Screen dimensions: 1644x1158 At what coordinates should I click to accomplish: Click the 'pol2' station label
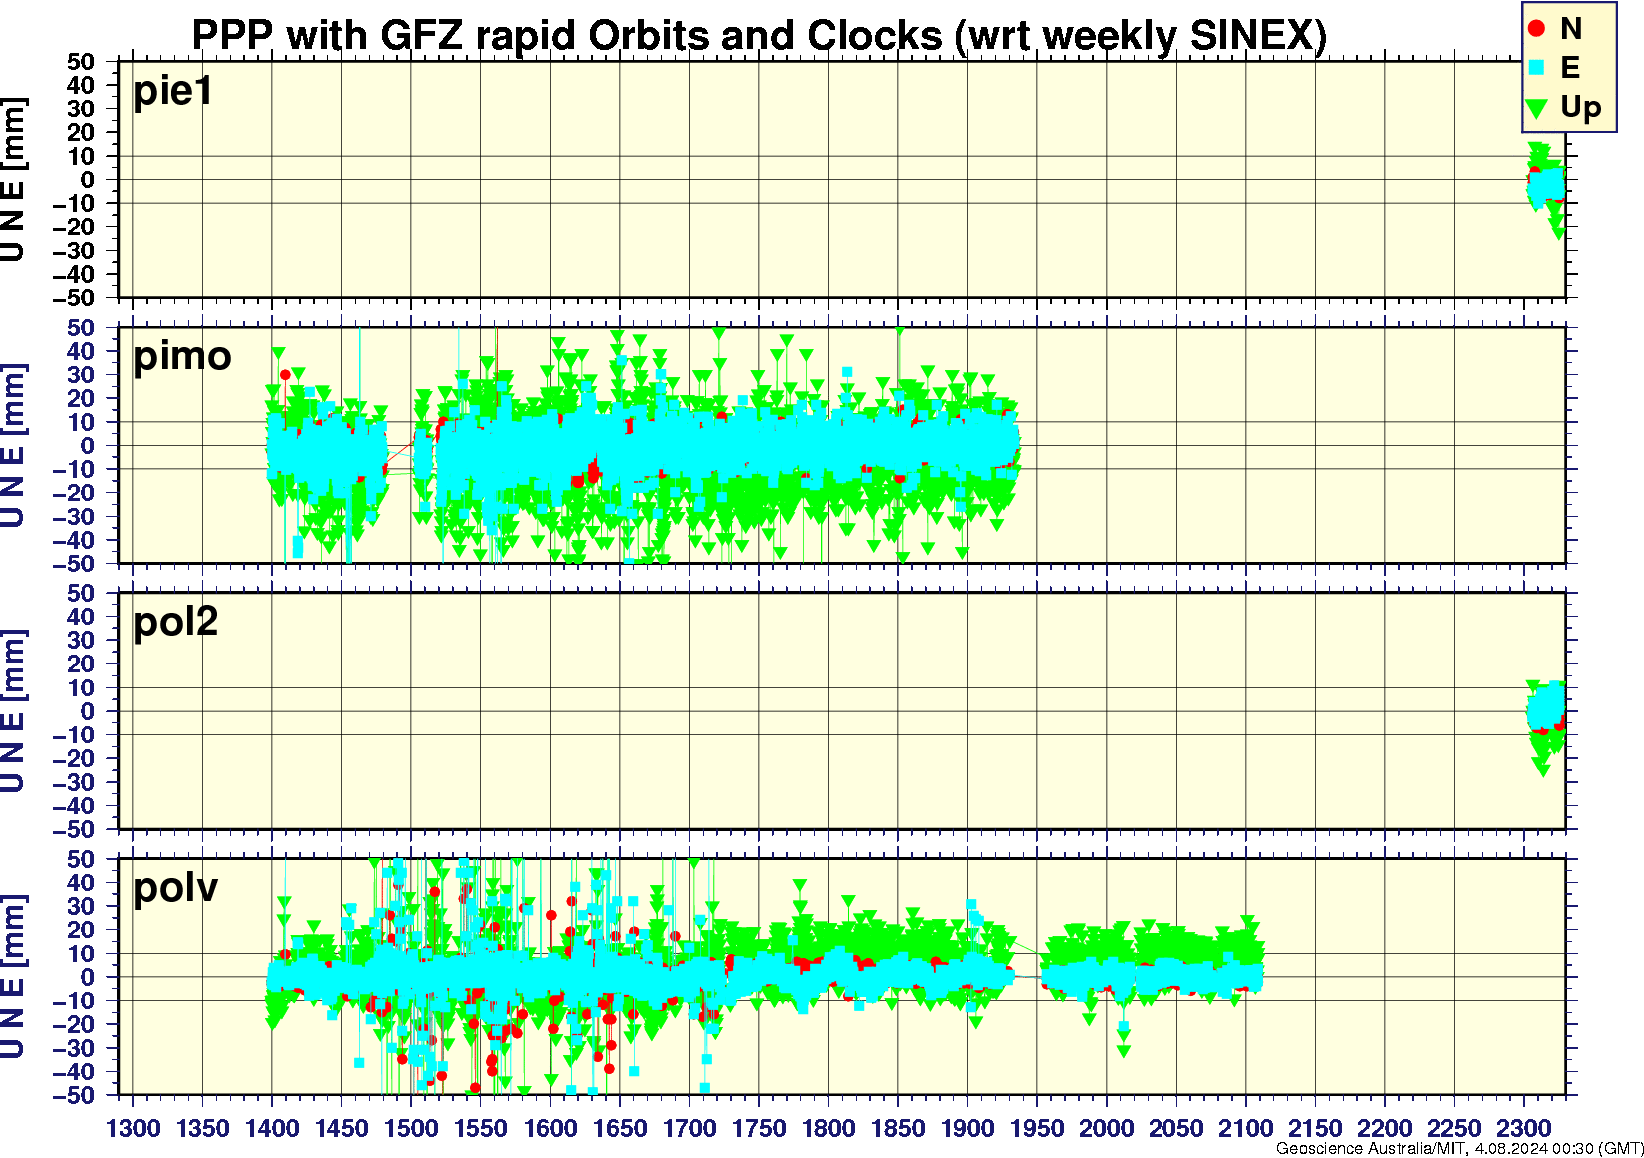pyautogui.click(x=175, y=622)
